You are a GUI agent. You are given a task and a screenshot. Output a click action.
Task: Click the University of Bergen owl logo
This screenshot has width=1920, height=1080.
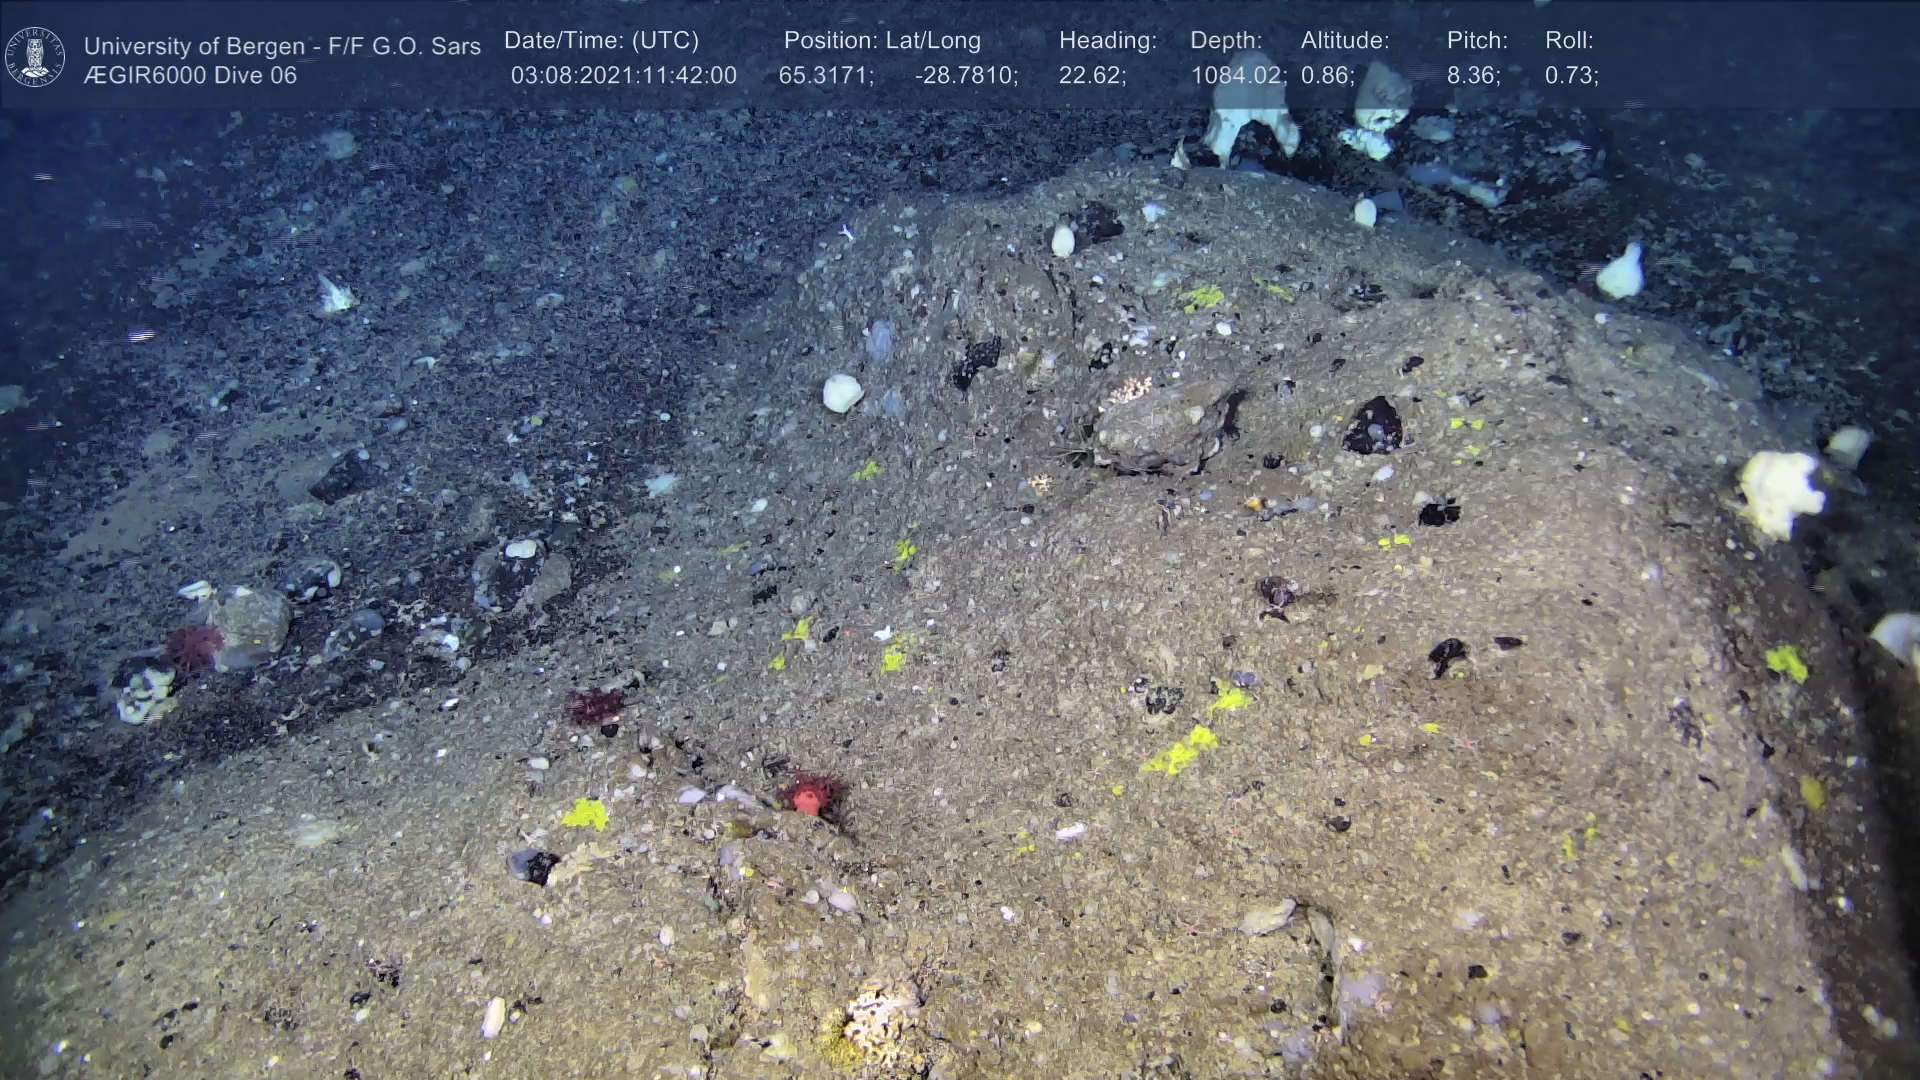coord(35,57)
